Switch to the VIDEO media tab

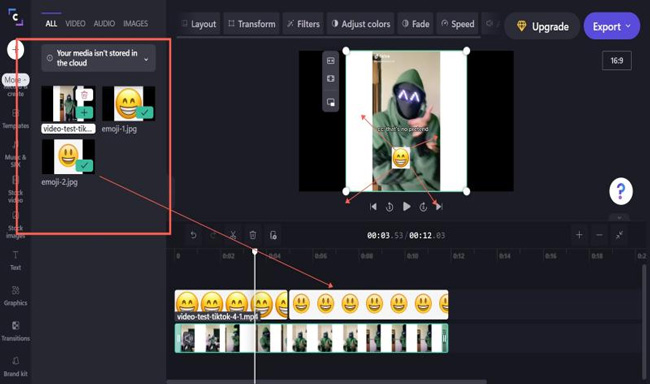75,24
